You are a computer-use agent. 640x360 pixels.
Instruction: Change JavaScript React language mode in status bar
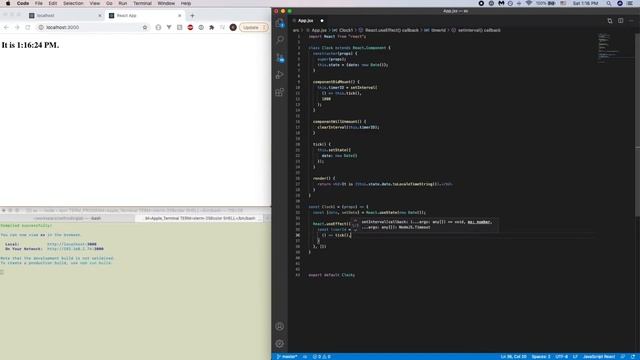(x=599, y=356)
